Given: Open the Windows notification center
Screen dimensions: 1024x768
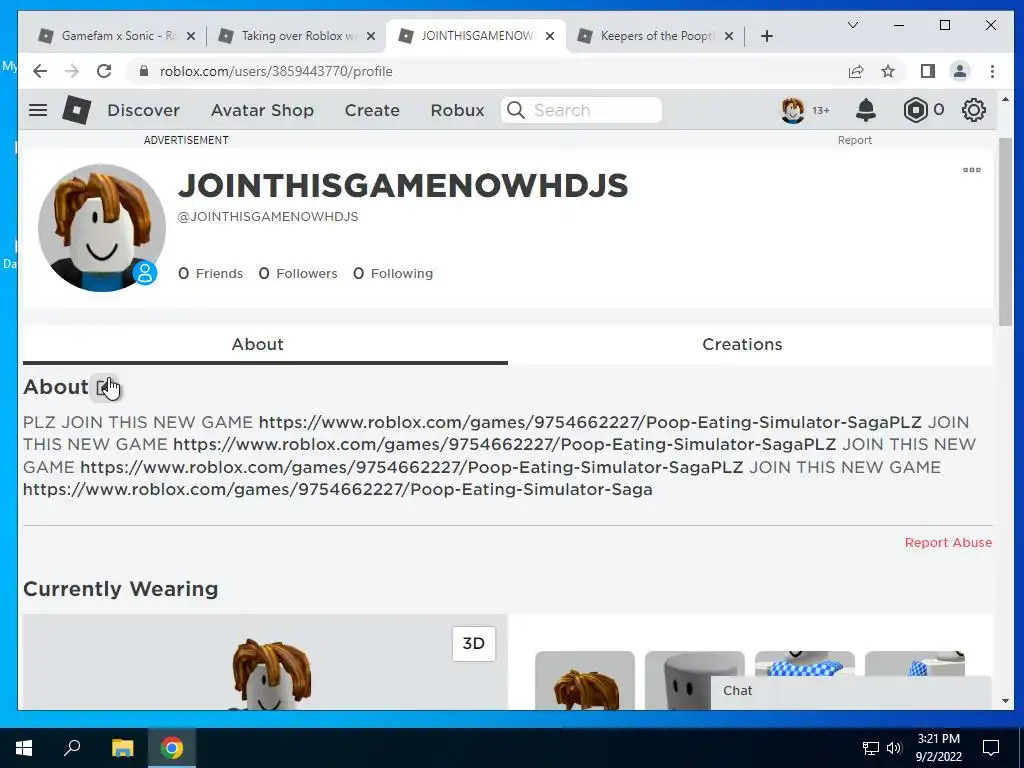Looking at the screenshot, I should coord(991,748).
